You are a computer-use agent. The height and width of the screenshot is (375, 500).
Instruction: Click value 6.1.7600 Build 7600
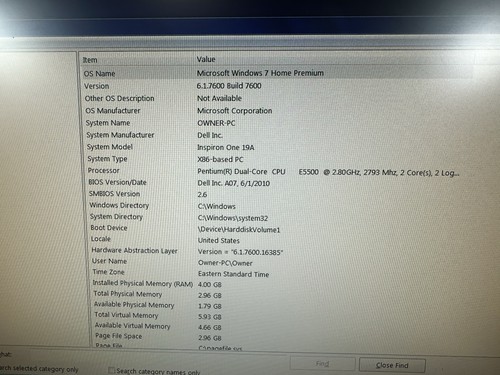point(229,86)
